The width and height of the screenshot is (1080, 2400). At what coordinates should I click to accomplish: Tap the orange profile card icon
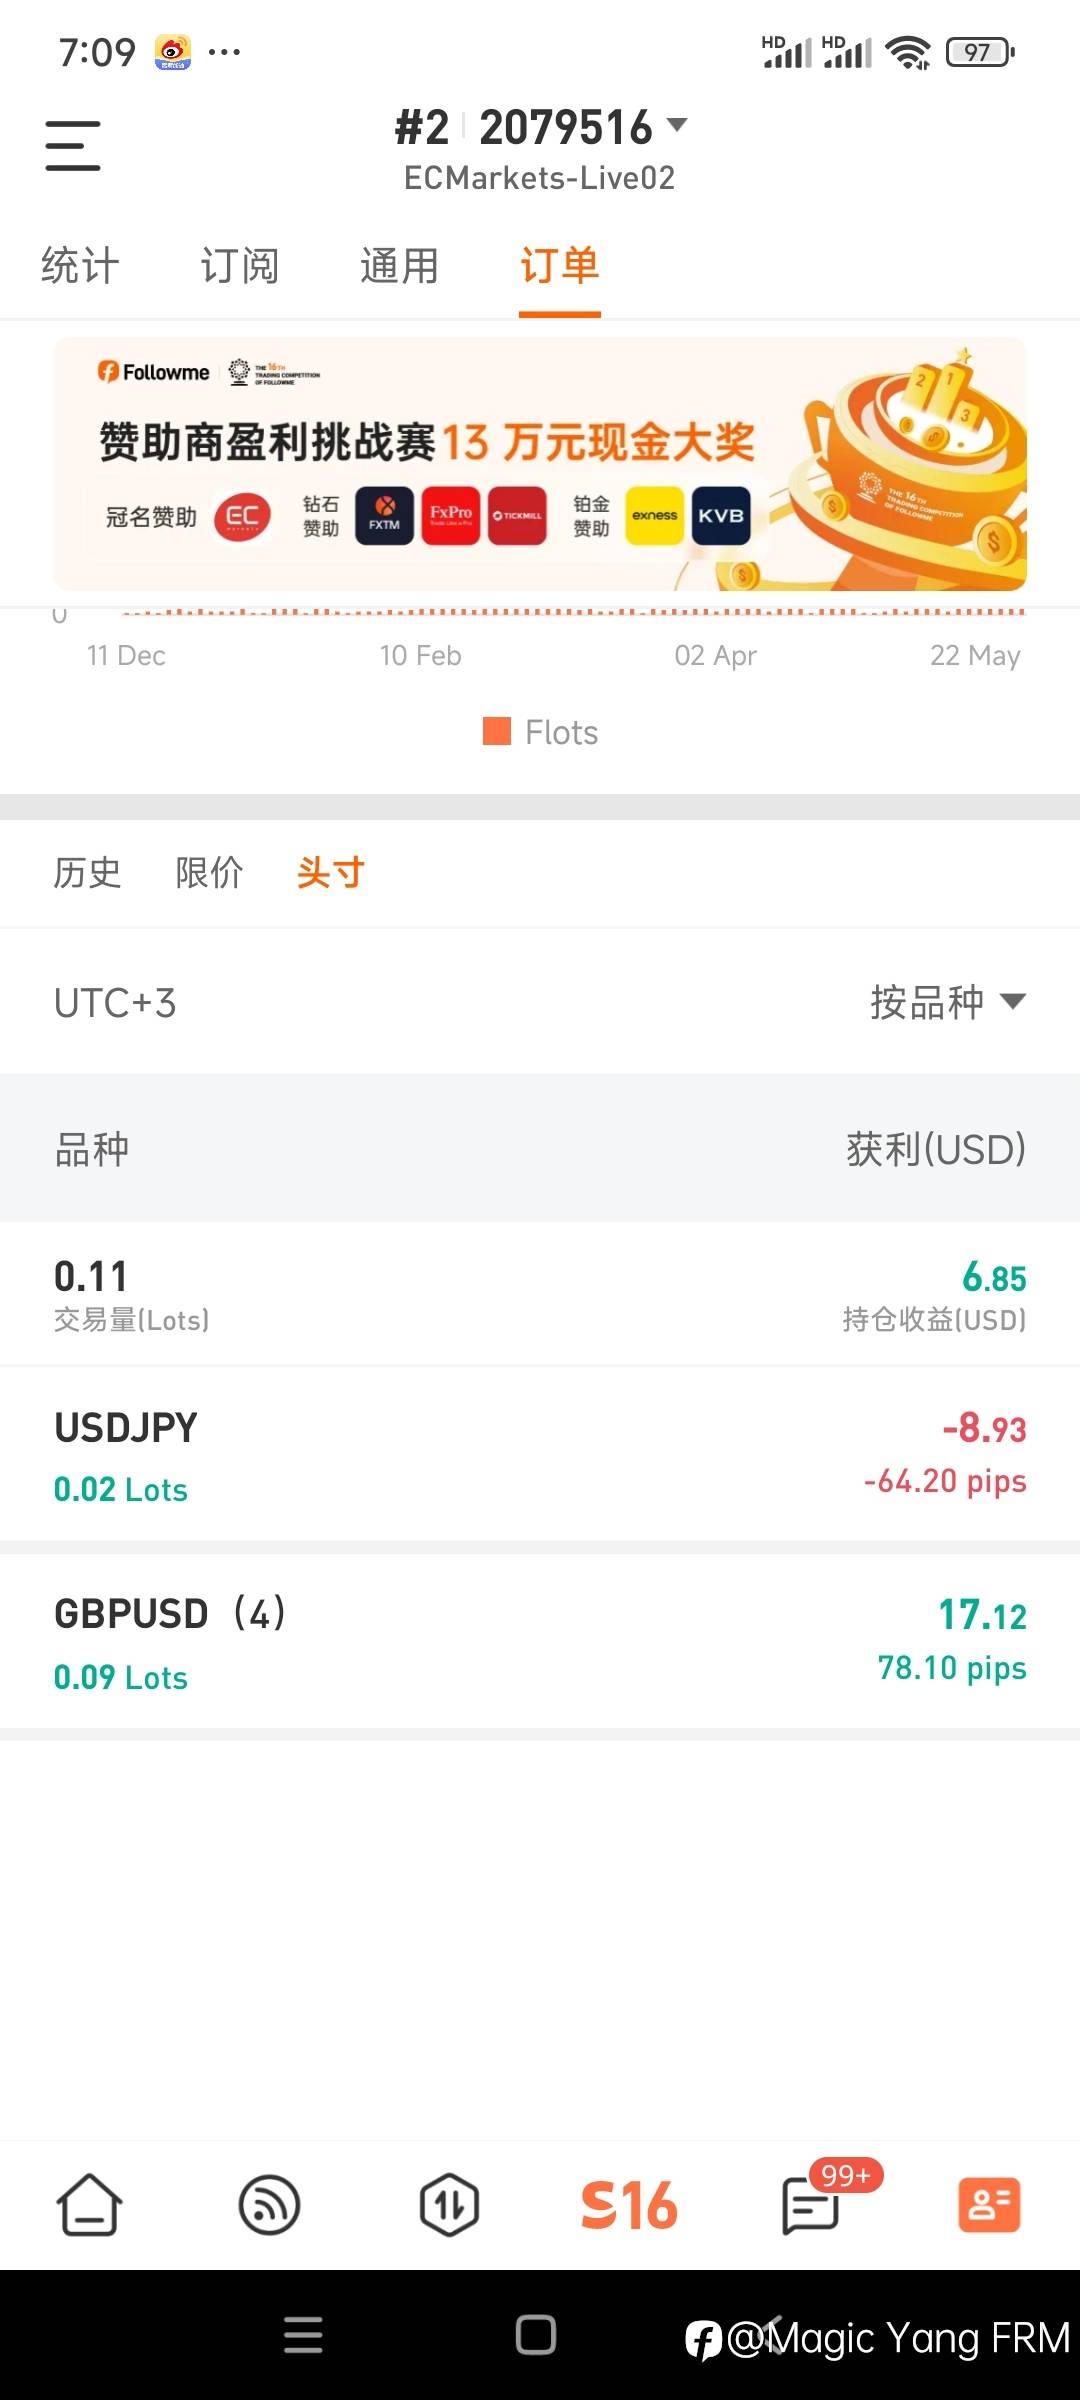989,2204
